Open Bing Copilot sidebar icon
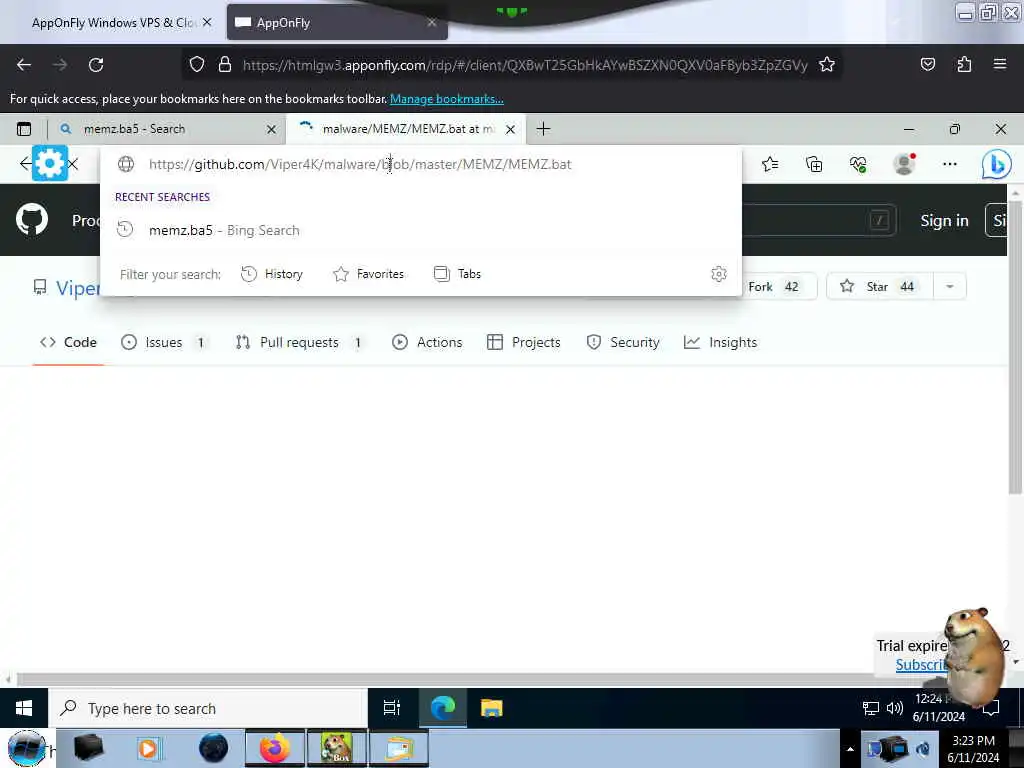Screen dimensions: 1024x768 click(x=997, y=164)
